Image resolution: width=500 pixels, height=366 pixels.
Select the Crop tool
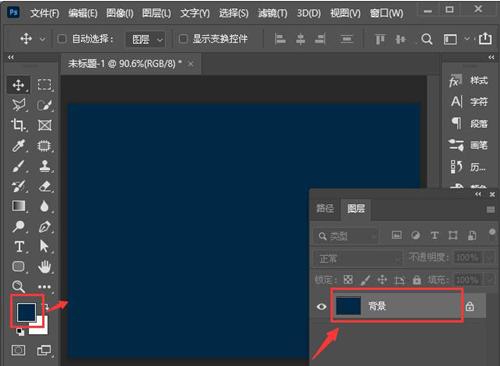pyautogui.click(x=18, y=125)
